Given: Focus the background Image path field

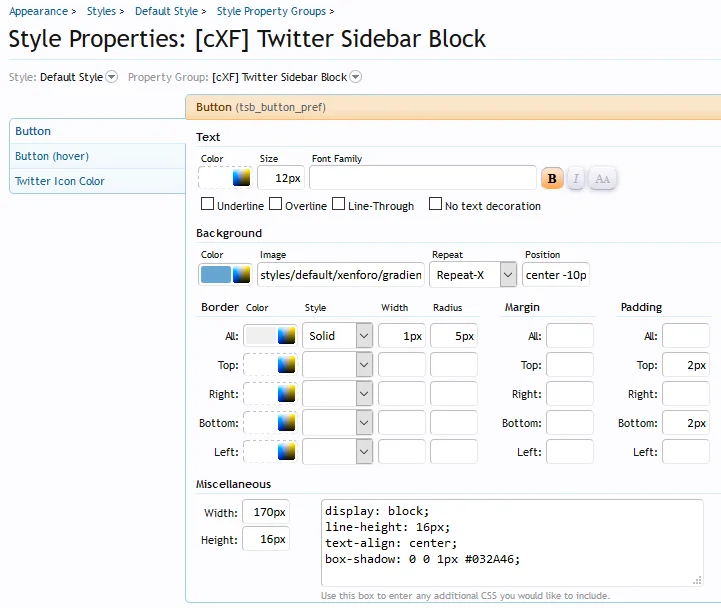Looking at the screenshot, I should click(x=341, y=275).
